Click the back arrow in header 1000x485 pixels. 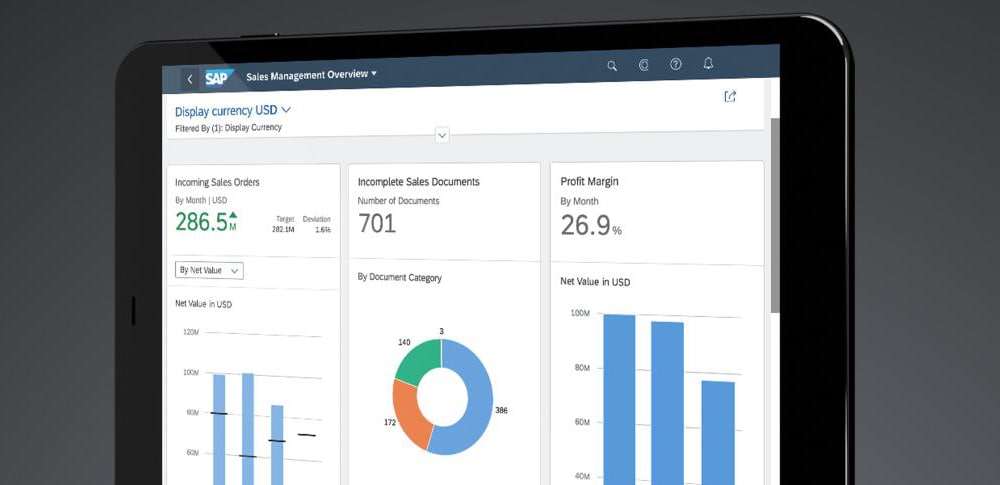coord(189,79)
